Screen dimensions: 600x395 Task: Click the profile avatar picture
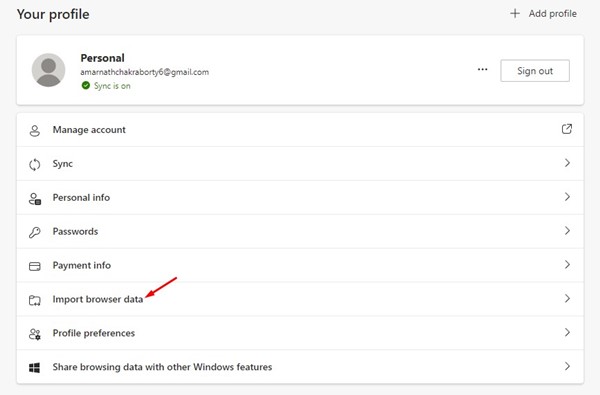(x=48, y=70)
